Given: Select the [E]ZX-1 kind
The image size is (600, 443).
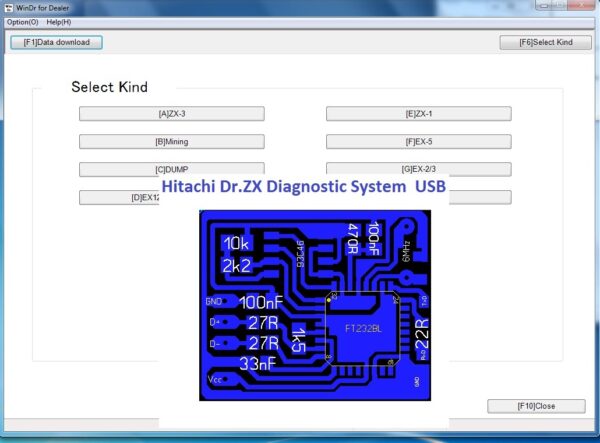Looking at the screenshot, I should (x=419, y=114).
